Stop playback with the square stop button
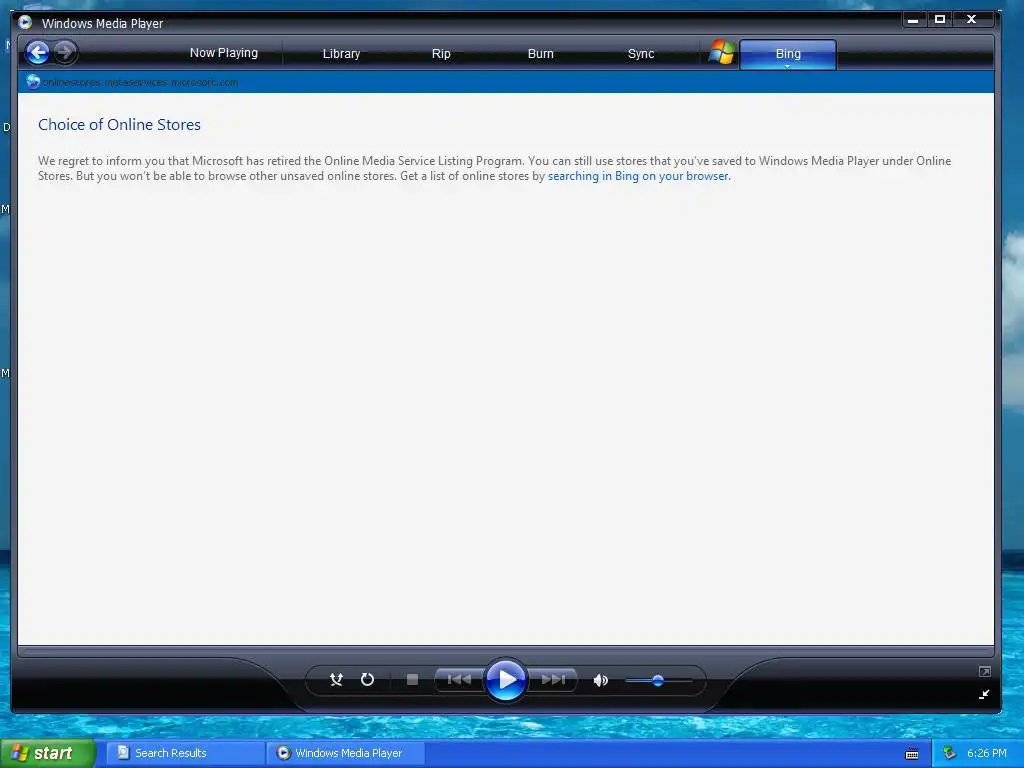 click(412, 680)
